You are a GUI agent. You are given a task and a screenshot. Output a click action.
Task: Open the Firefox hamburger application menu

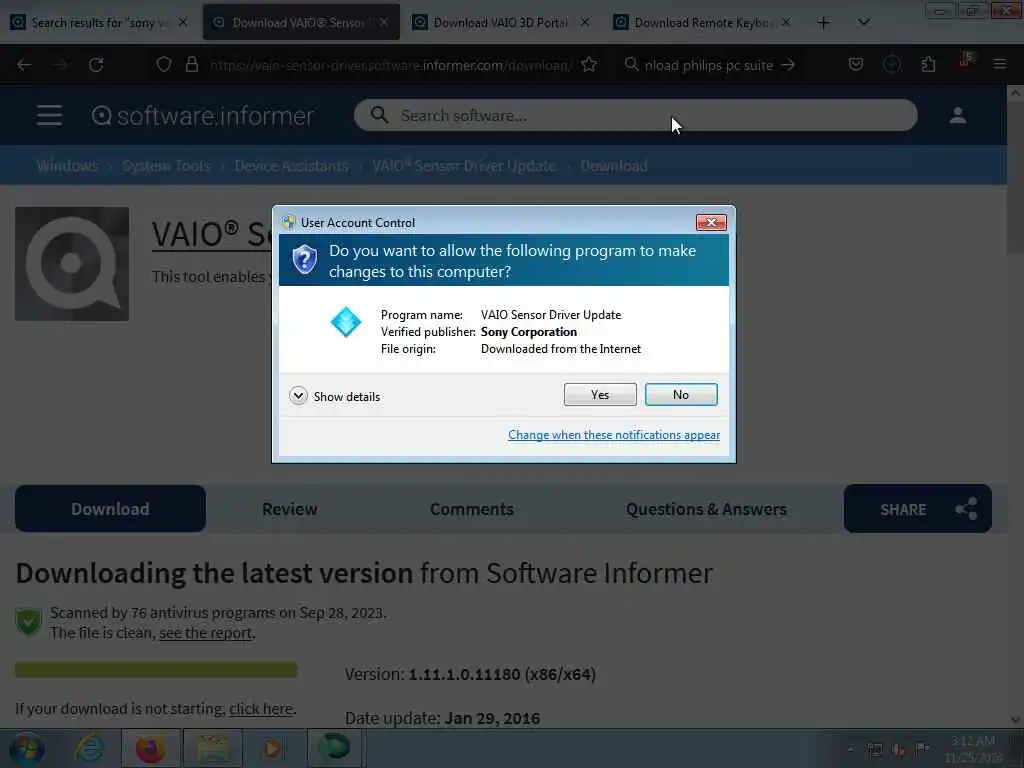(999, 64)
